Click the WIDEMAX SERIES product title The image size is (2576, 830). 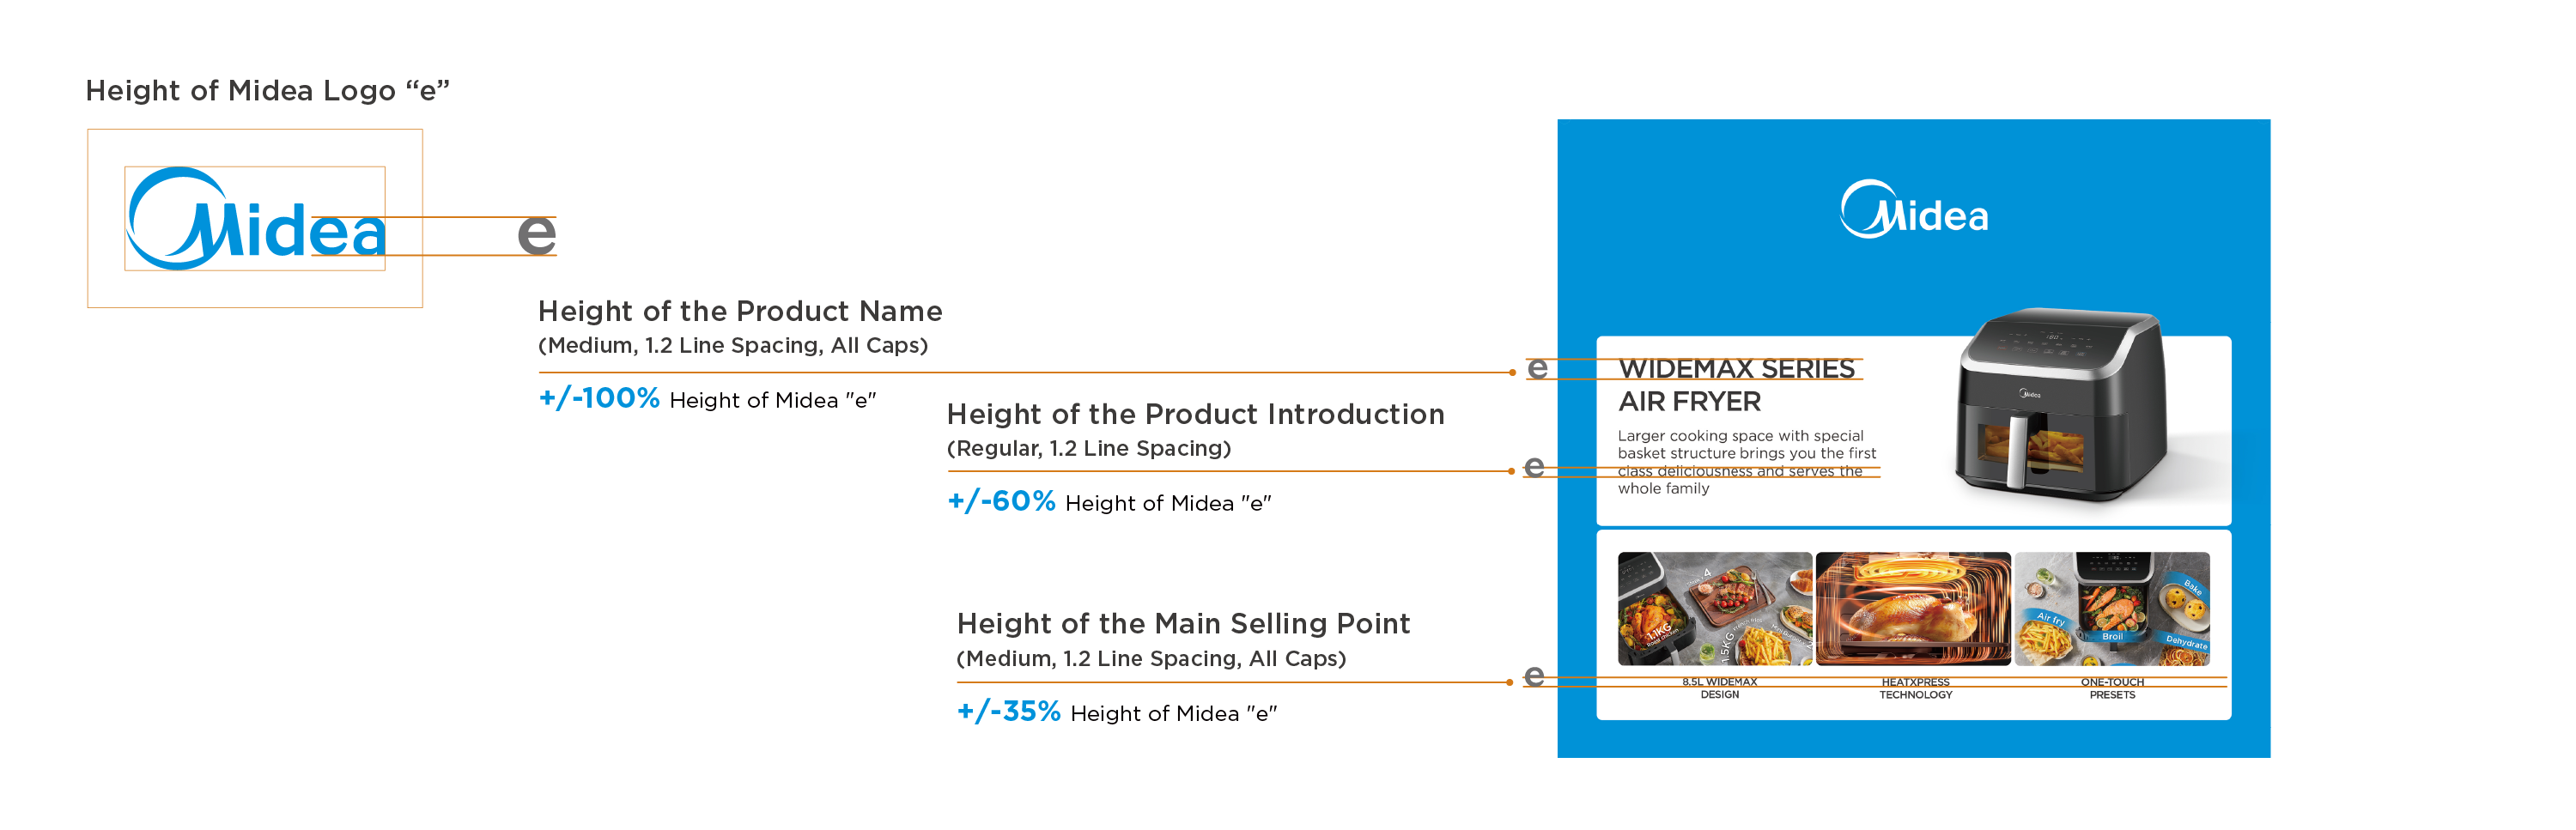tap(1737, 369)
